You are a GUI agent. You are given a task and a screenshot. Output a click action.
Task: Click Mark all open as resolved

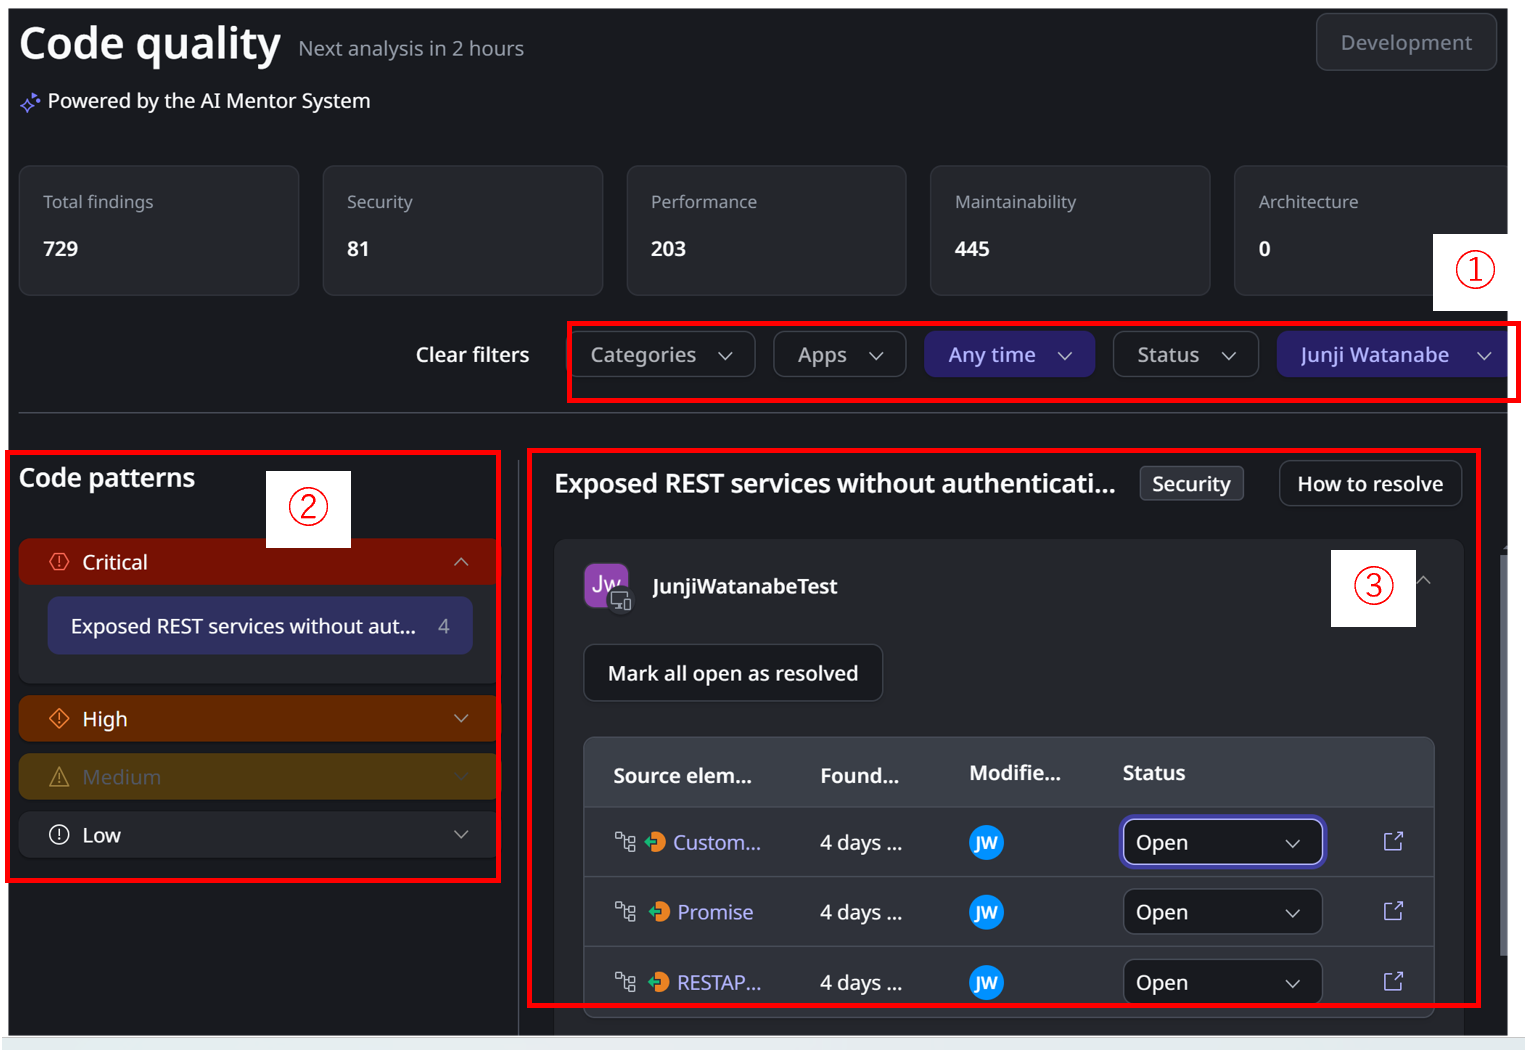(733, 673)
